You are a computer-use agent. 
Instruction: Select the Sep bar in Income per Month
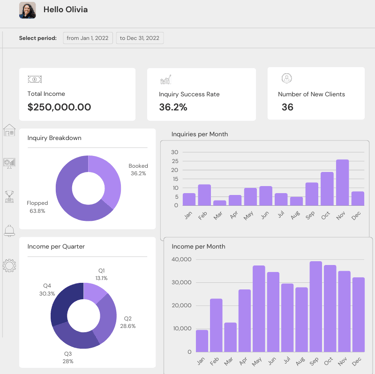click(x=316, y=307)
